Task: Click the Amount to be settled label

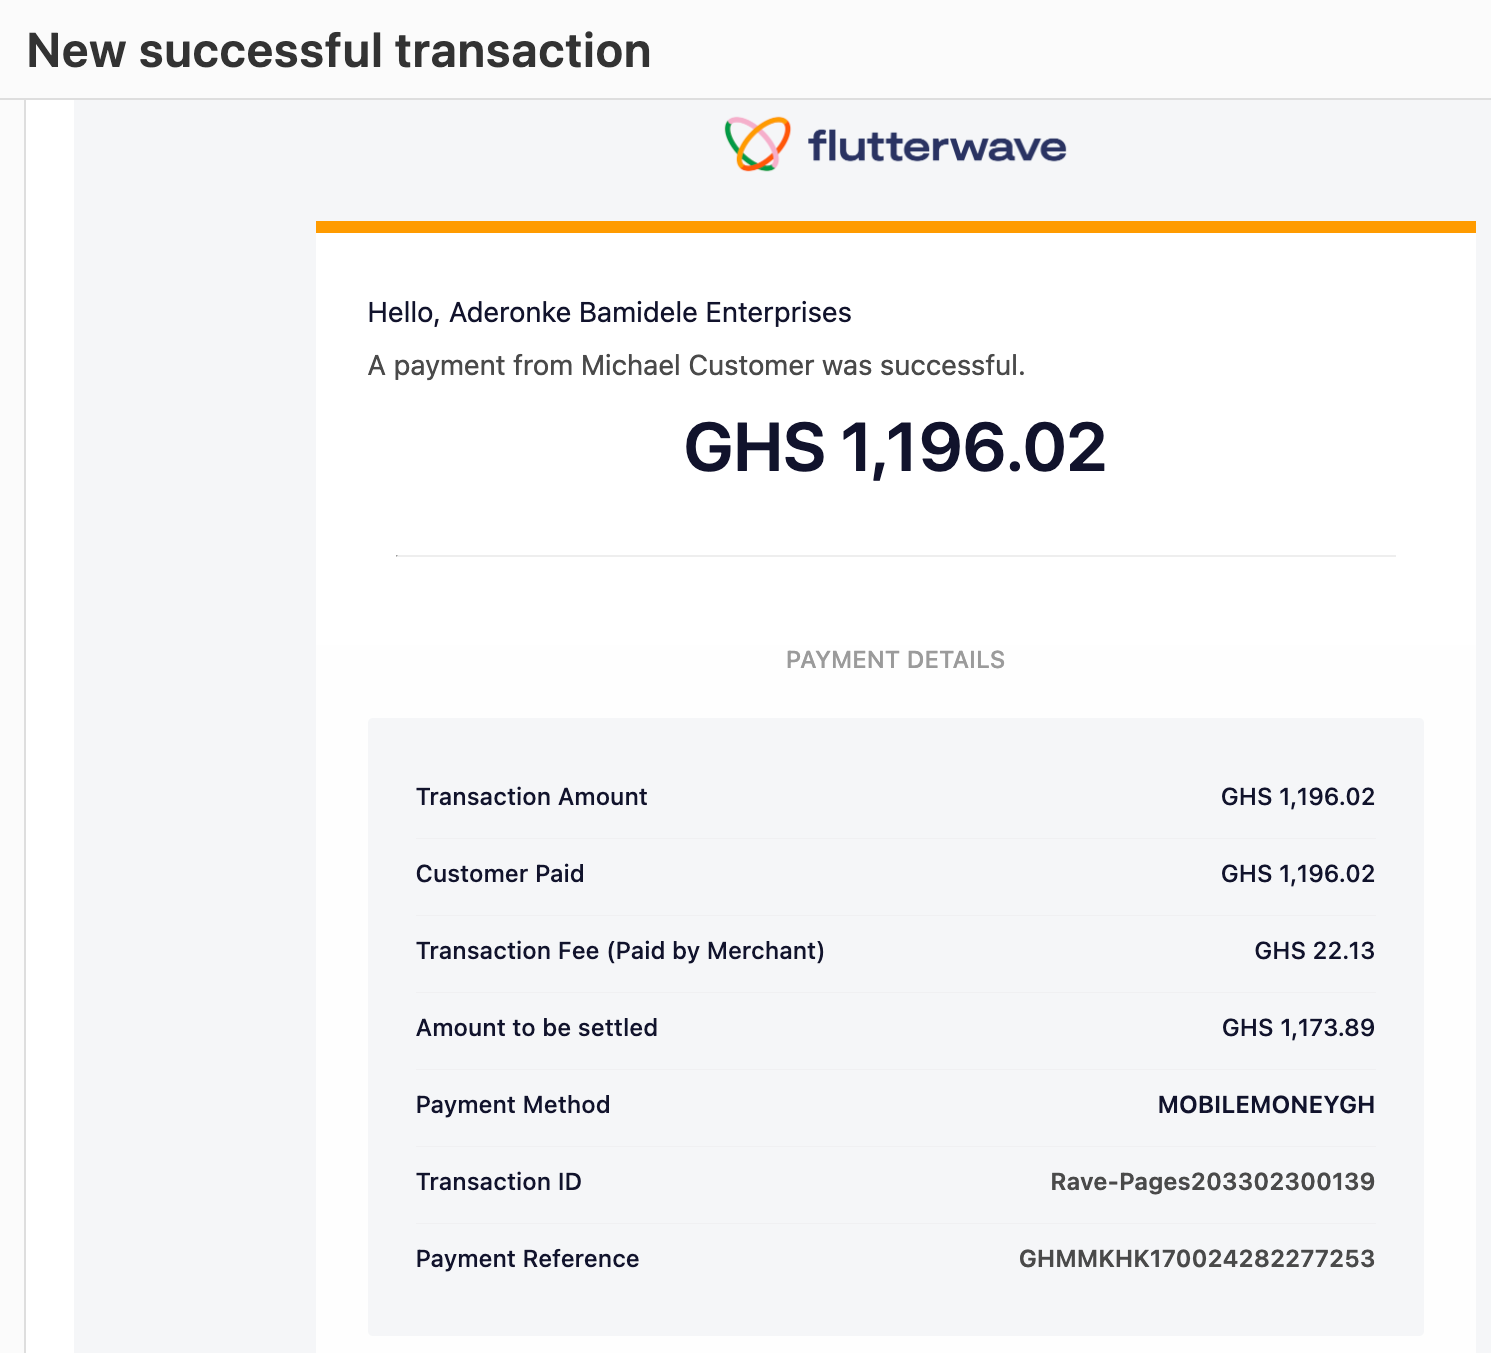Action: pos(537,1028)
